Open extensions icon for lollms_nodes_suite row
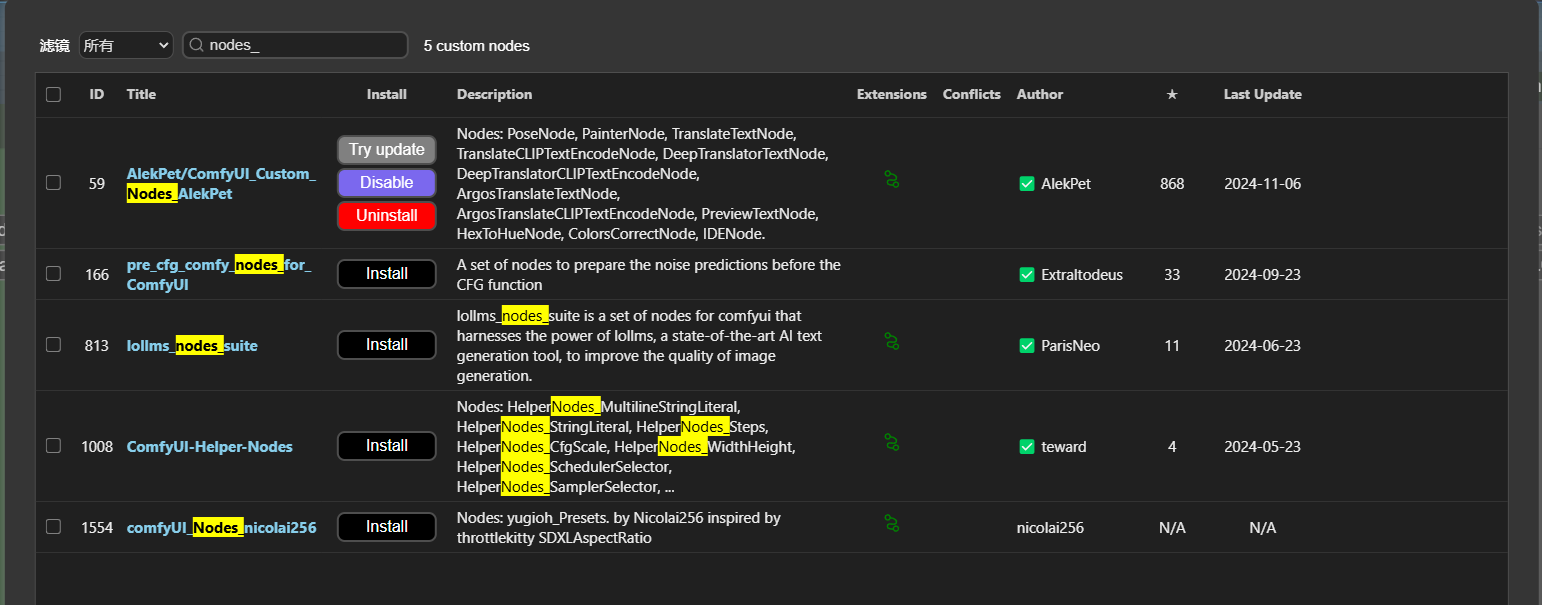 (x=891, y=341)
